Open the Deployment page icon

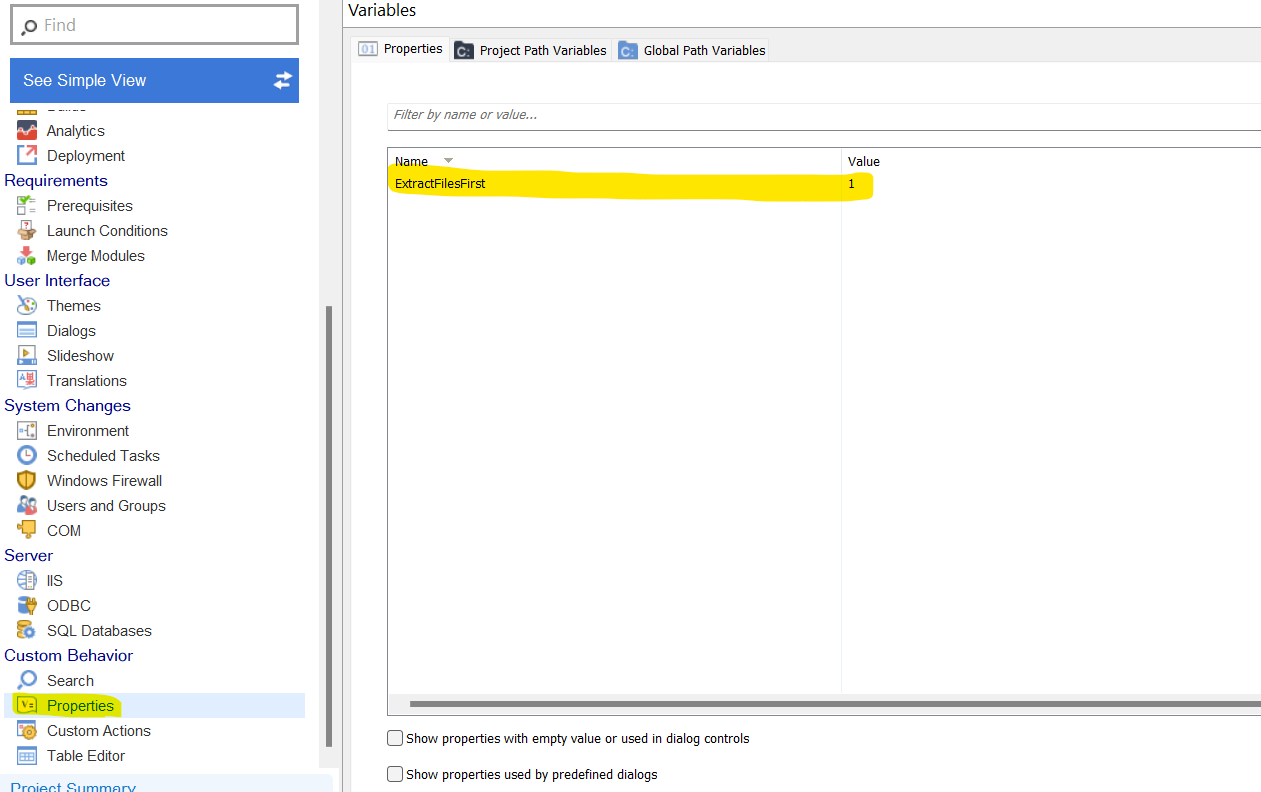(27, 156)
